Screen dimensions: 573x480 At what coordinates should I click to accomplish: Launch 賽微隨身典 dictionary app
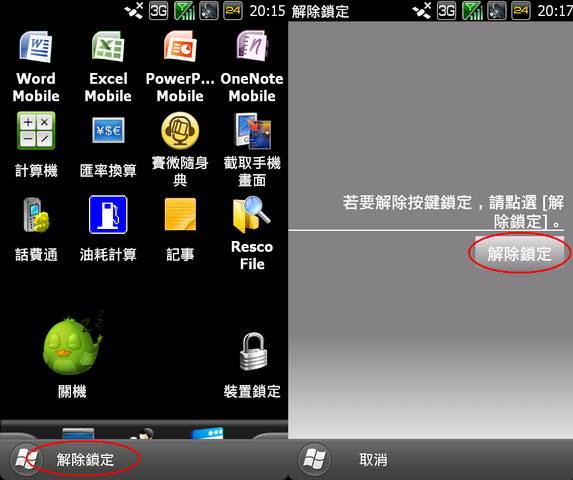pyautogui.click(x=180, y=149)
